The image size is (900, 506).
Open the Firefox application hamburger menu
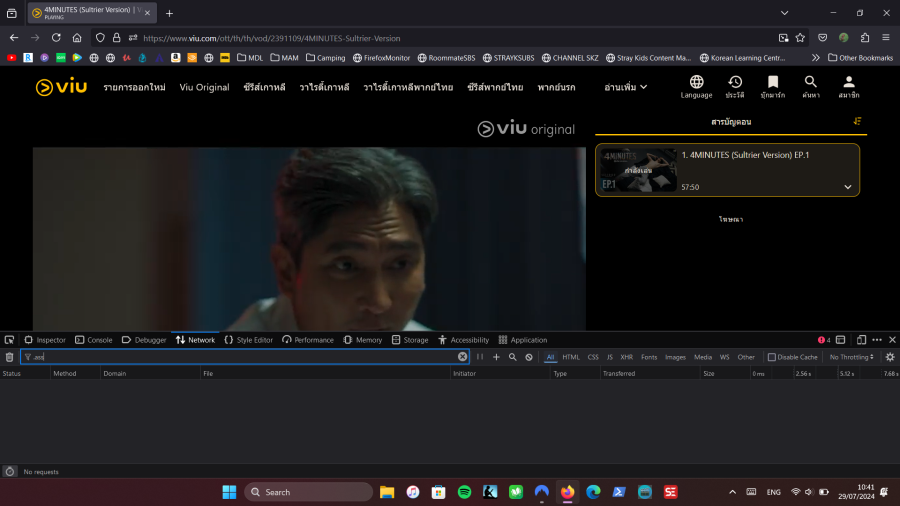pos(886,38)
